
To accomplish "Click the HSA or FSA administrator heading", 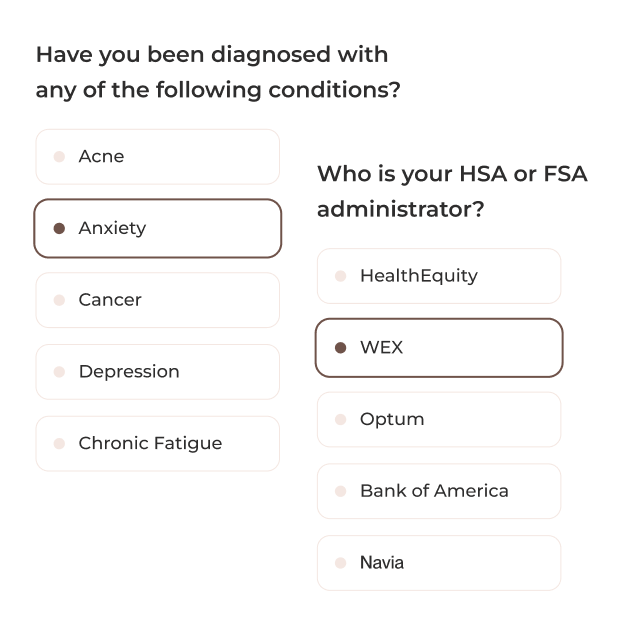I will [452, 192].
